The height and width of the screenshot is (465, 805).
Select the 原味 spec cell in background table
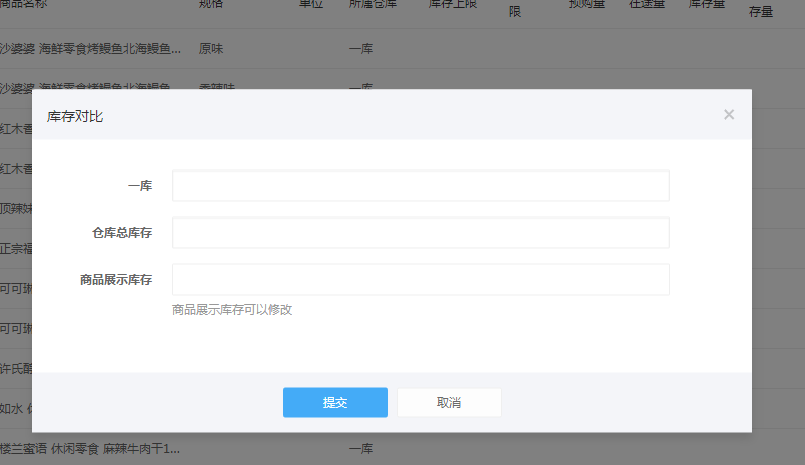211,49
